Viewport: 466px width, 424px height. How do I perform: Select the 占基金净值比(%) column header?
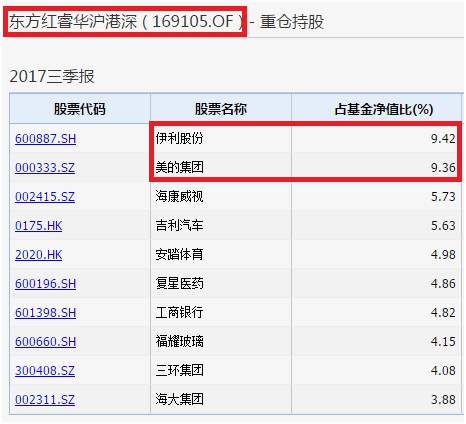[377, 109]
